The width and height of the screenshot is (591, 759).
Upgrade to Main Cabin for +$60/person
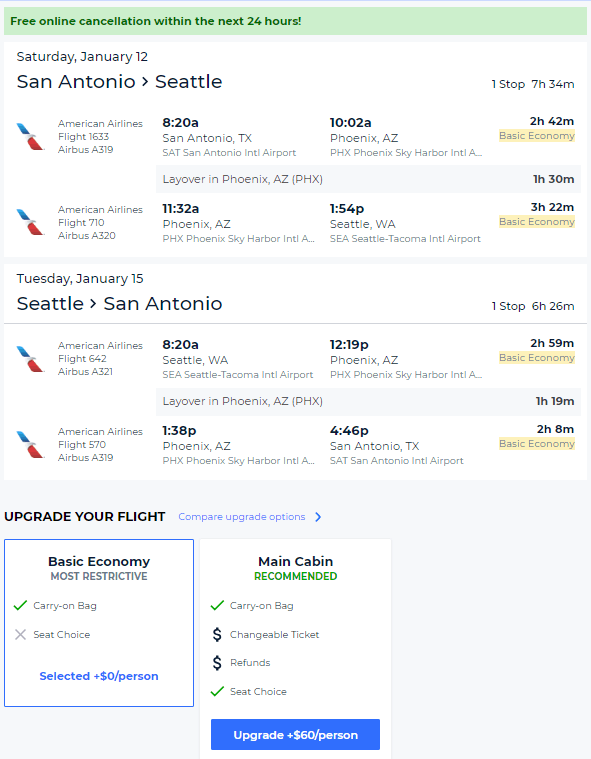pos(295,735)
